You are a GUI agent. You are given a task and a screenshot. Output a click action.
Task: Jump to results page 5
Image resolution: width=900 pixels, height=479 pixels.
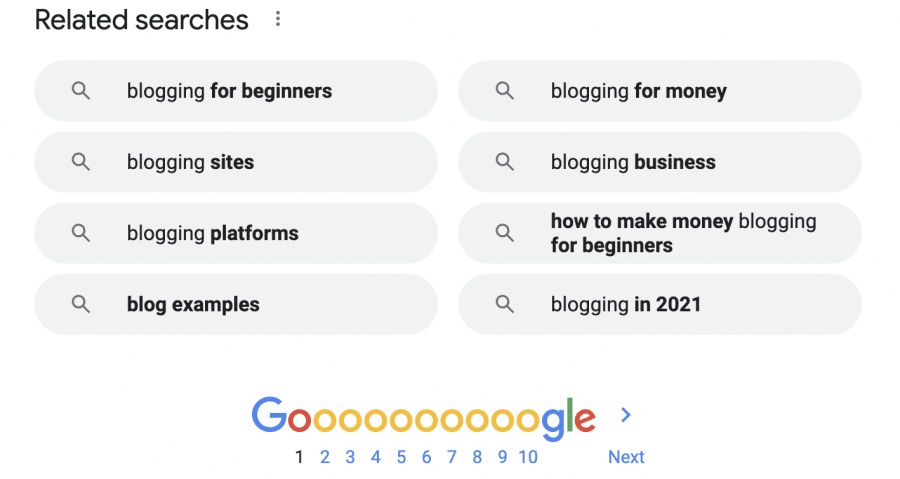point(401,457)
